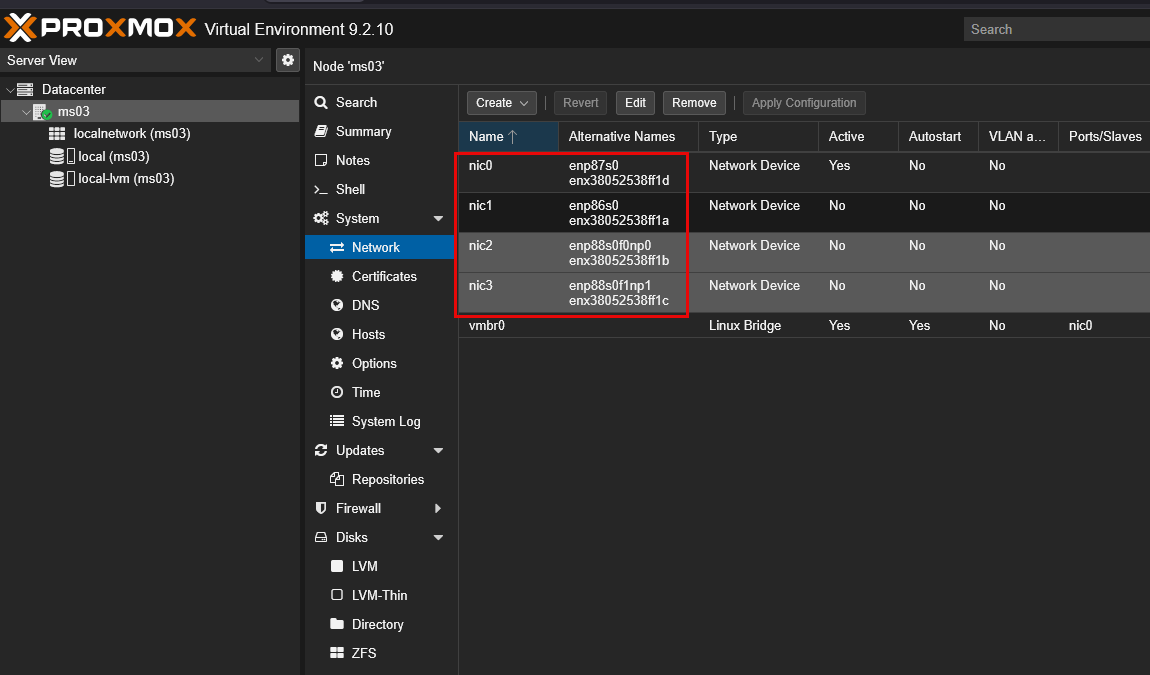Select localnetwork (ms03) in the tree

[x=132, y=134]
